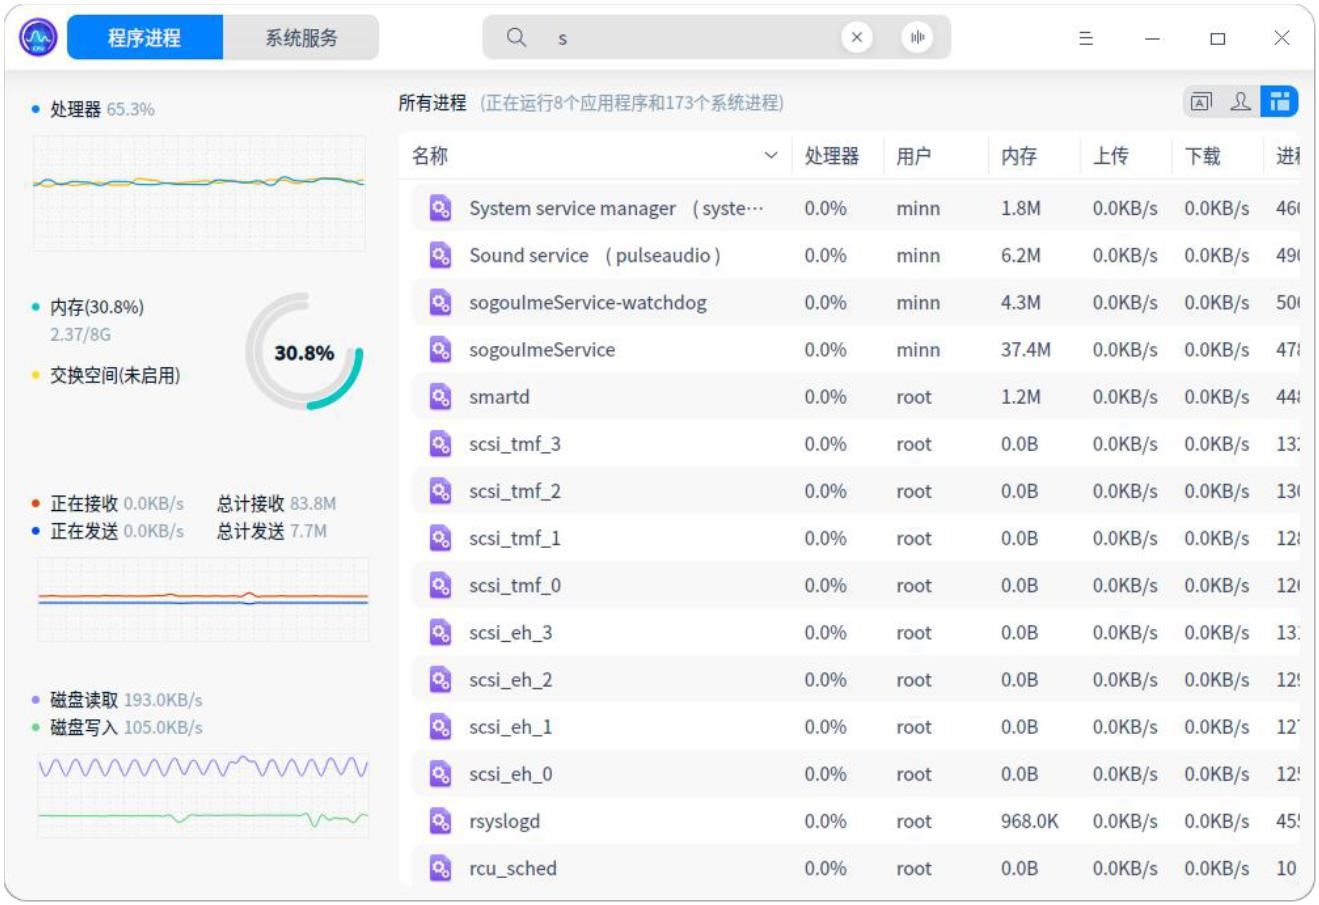The image size is (1319, 905).
Task: Open the main hamburger menu
Action: click(x=1086, y=38)
